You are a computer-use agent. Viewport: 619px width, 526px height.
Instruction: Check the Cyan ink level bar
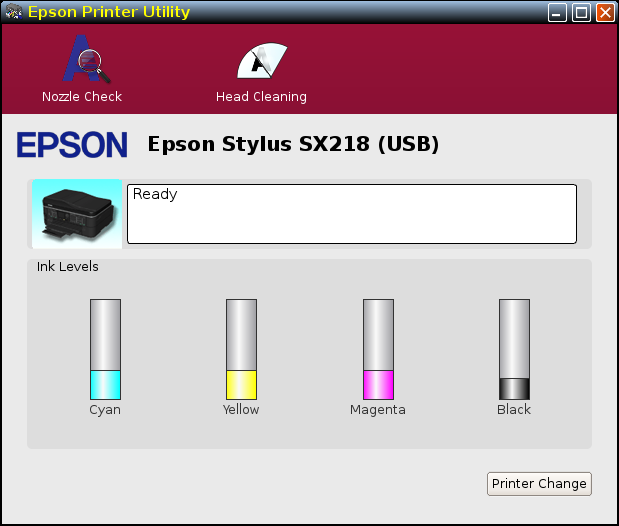105,349
